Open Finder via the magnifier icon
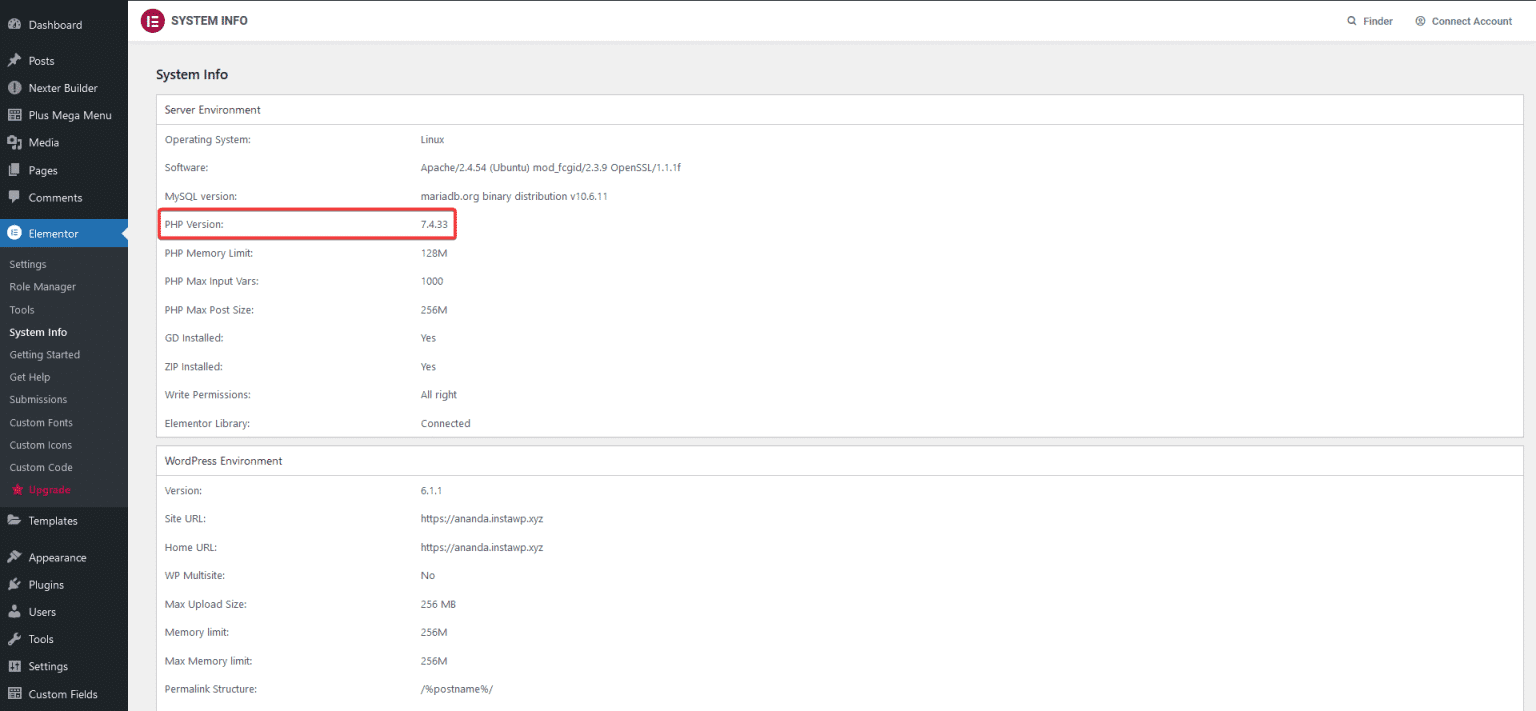 1350,20
